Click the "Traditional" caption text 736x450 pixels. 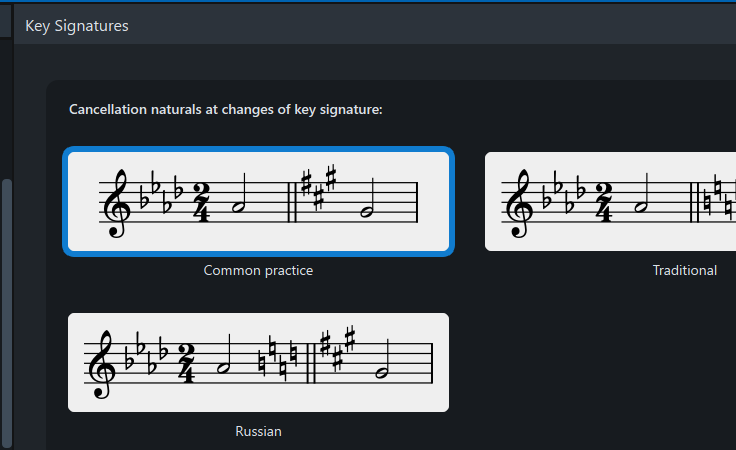(x=684, y=271)
